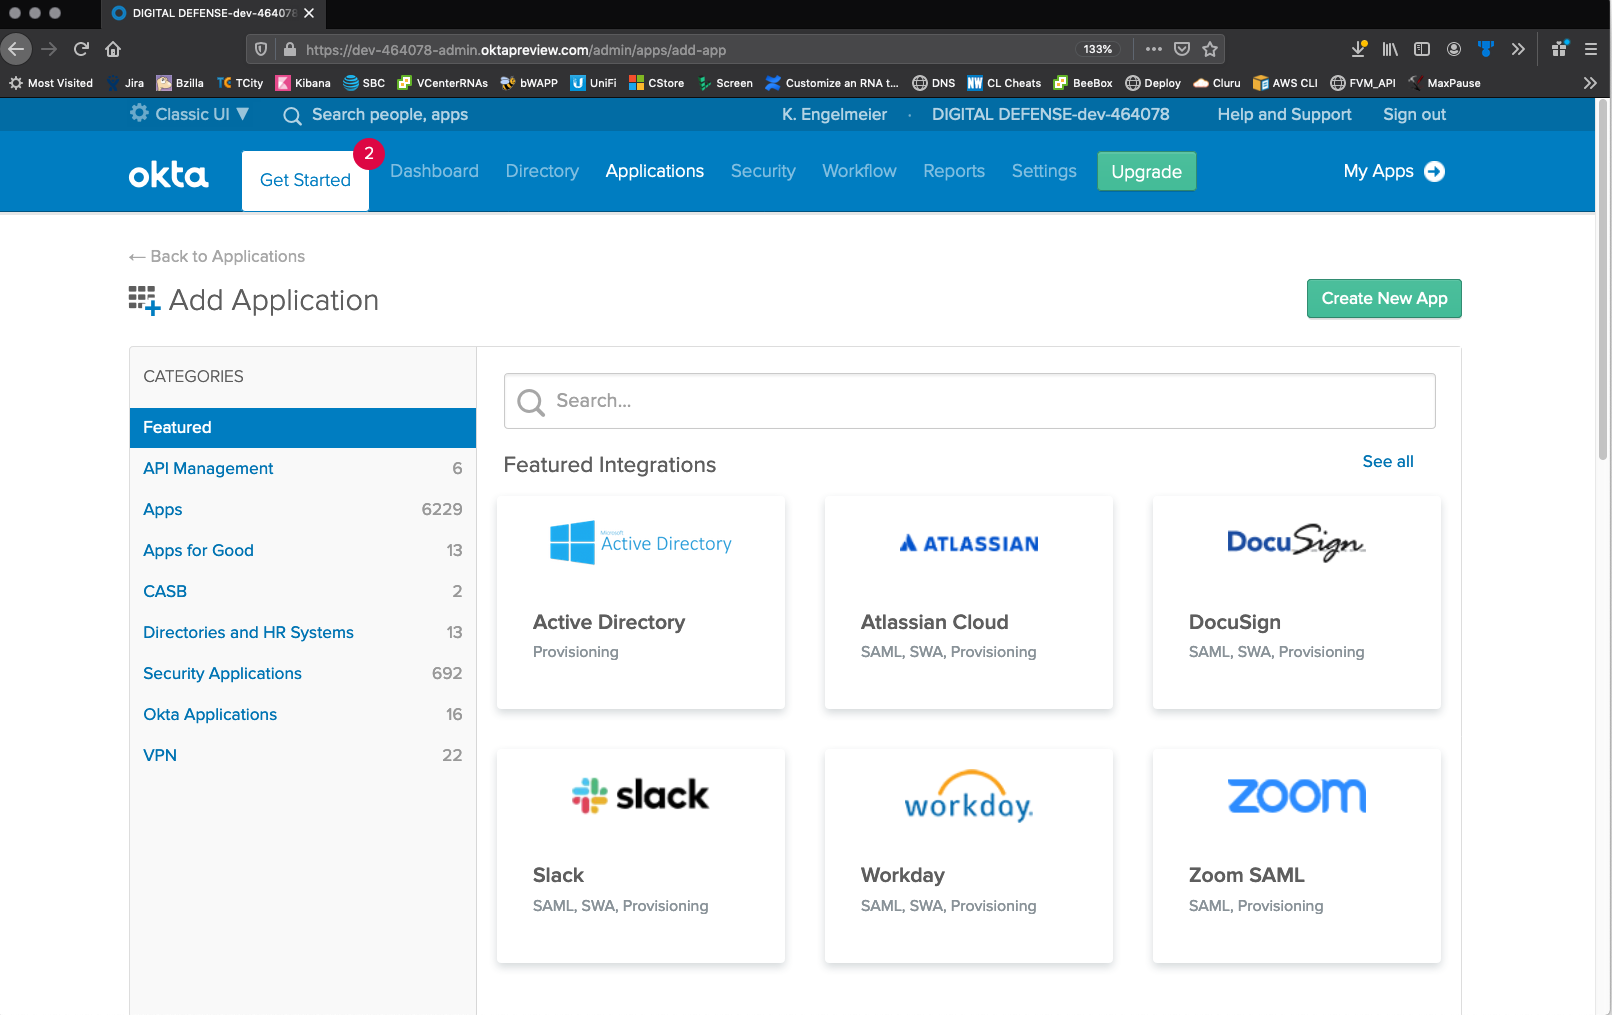Switch to the Get Started tab
1612x1015 pixels.
coord(305,180)
